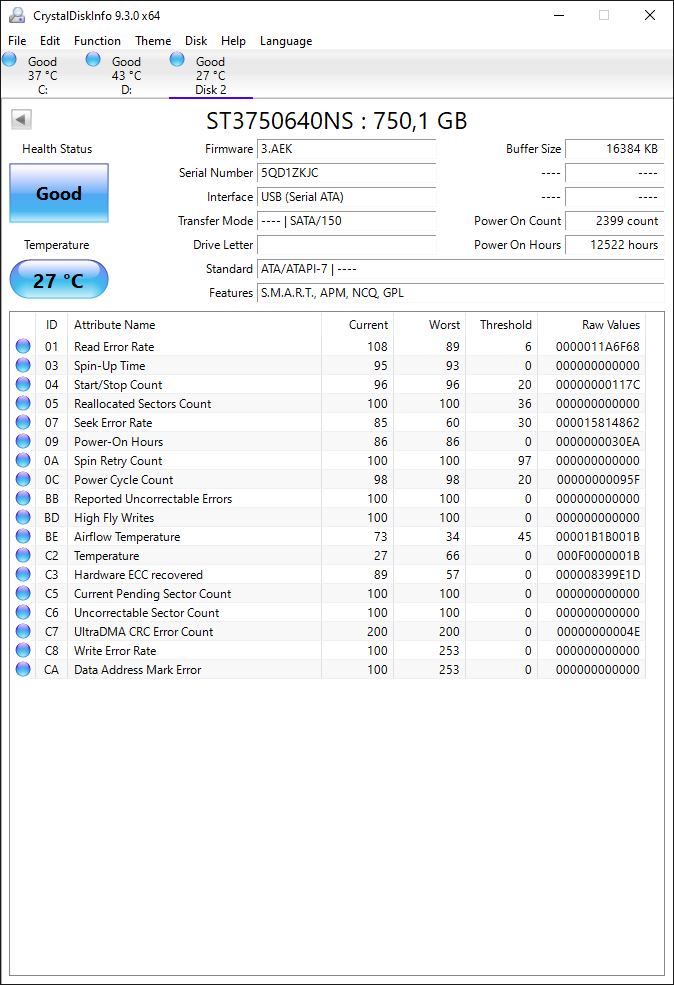
Task: Click status icon for UltraDMA CRC Error Count
Action: pos(23,631)
